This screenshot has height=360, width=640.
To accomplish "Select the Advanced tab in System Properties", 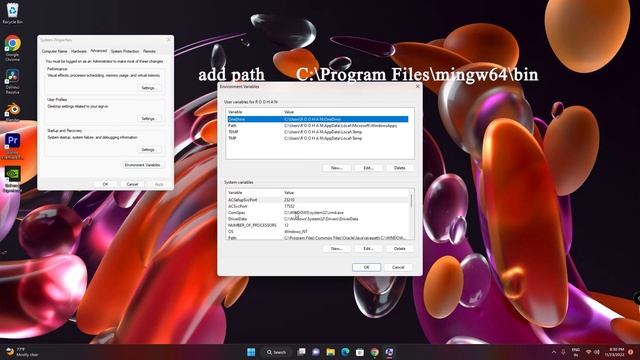I will (x=98, y=51).
